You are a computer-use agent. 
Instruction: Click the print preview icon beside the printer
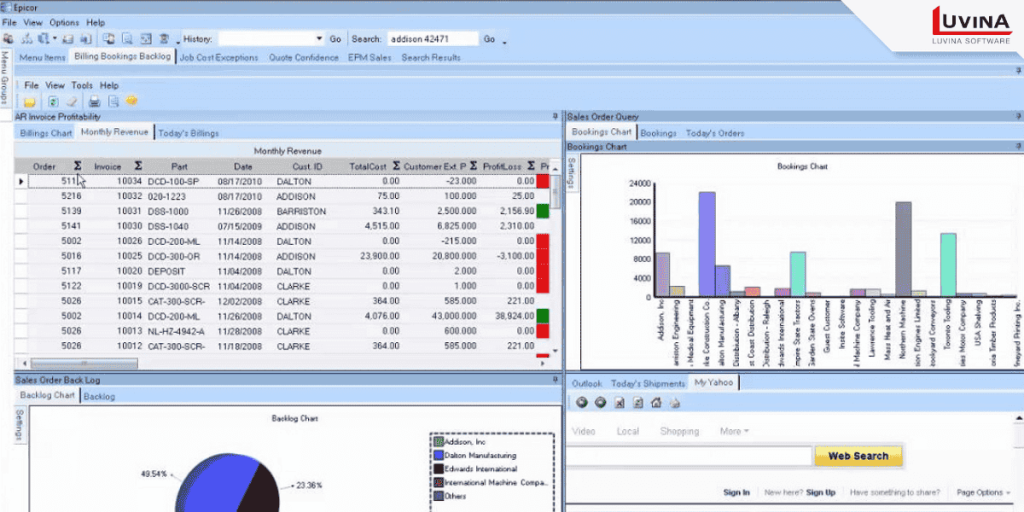[114, 101]
